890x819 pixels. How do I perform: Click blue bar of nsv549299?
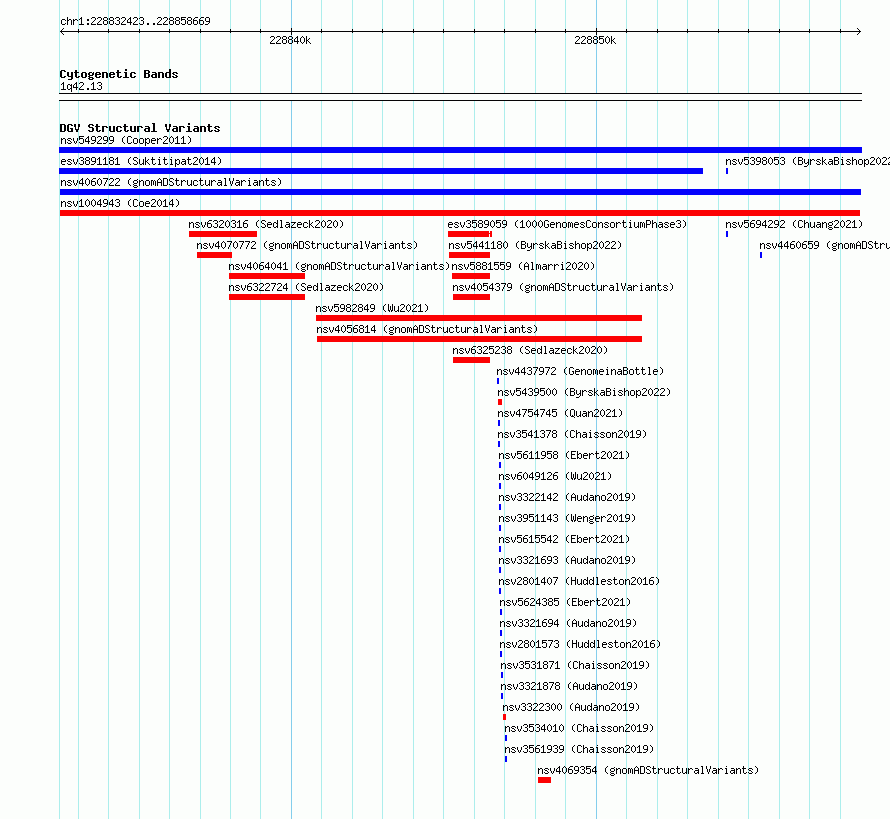coord(460,150)
